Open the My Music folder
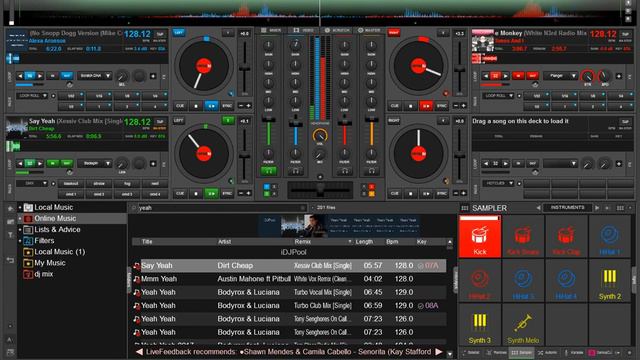This screenshot has width=640, height=360. 49,263
